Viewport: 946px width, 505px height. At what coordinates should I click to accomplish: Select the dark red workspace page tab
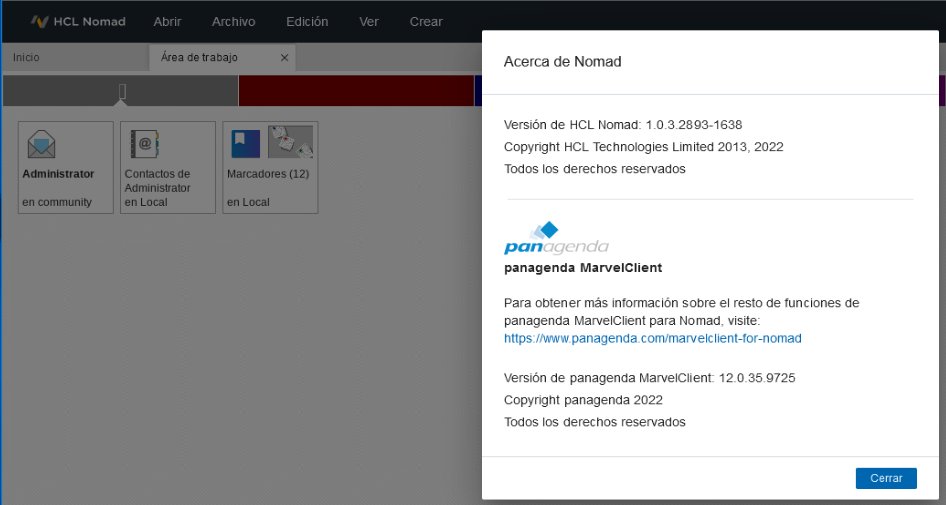(x=357, y=91)
